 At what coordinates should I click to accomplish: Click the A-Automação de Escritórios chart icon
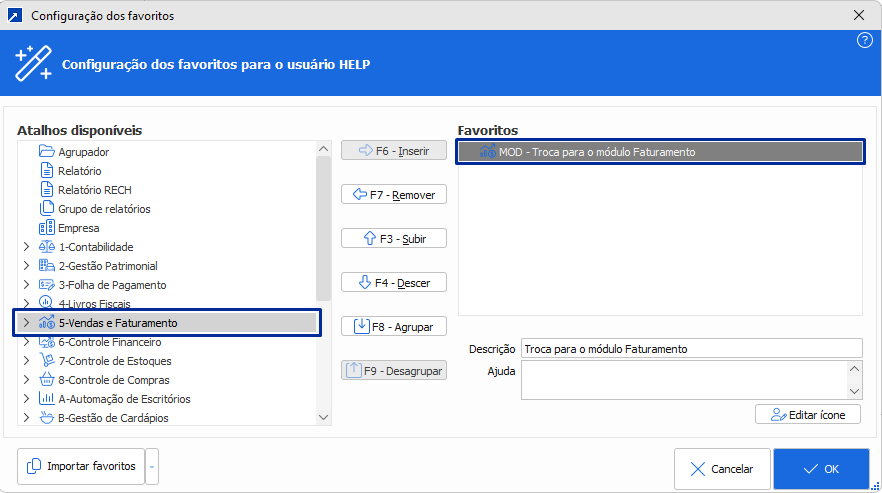click(46, 399)
